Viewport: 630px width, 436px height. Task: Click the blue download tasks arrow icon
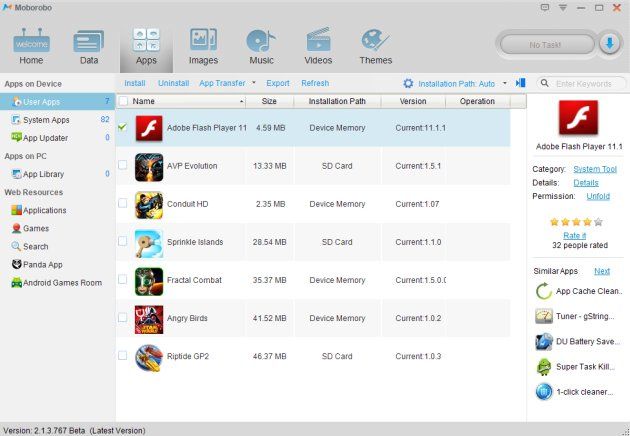click(610, 43)
